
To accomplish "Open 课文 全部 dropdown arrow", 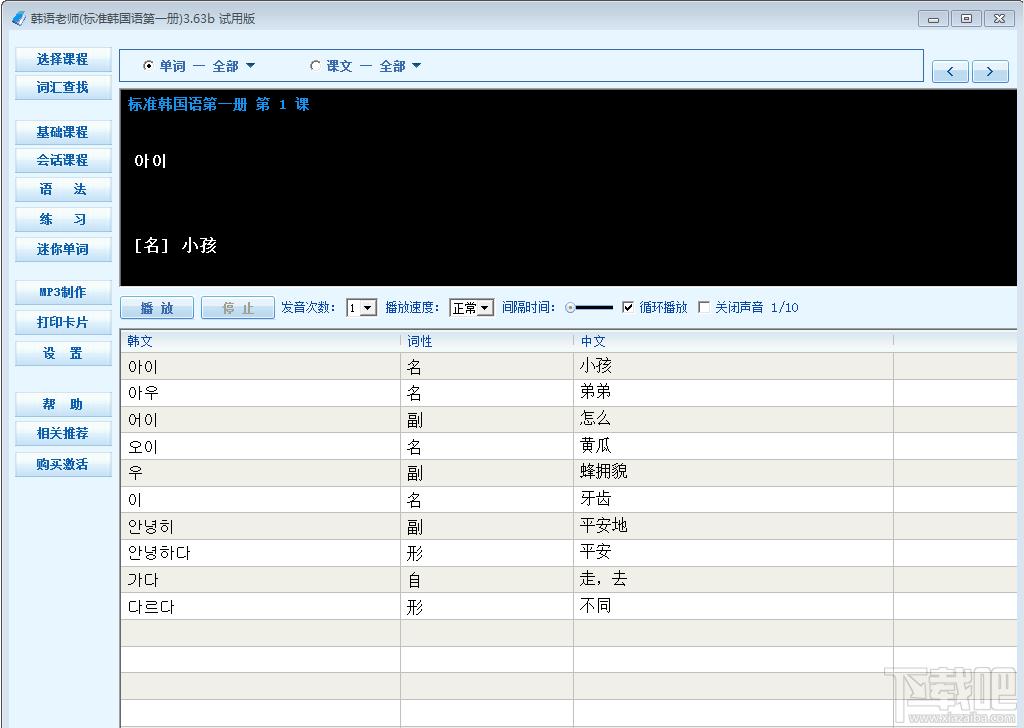I will tap(417, 65).
